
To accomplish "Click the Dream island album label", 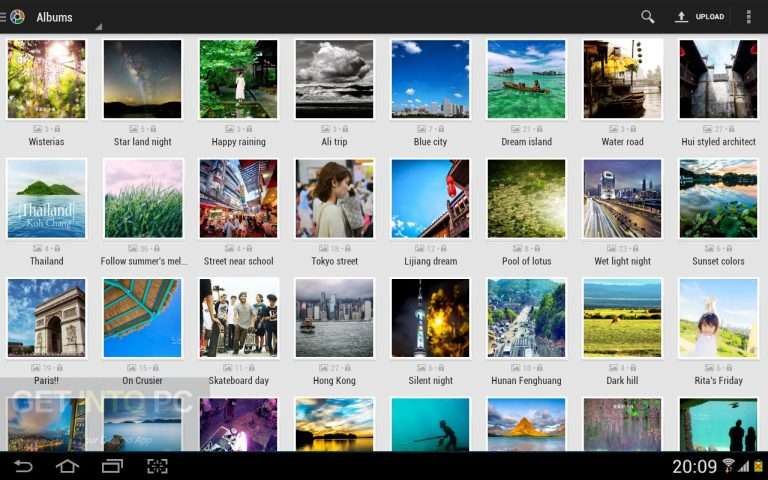I will pyautogui.click(x=527, y=142).
